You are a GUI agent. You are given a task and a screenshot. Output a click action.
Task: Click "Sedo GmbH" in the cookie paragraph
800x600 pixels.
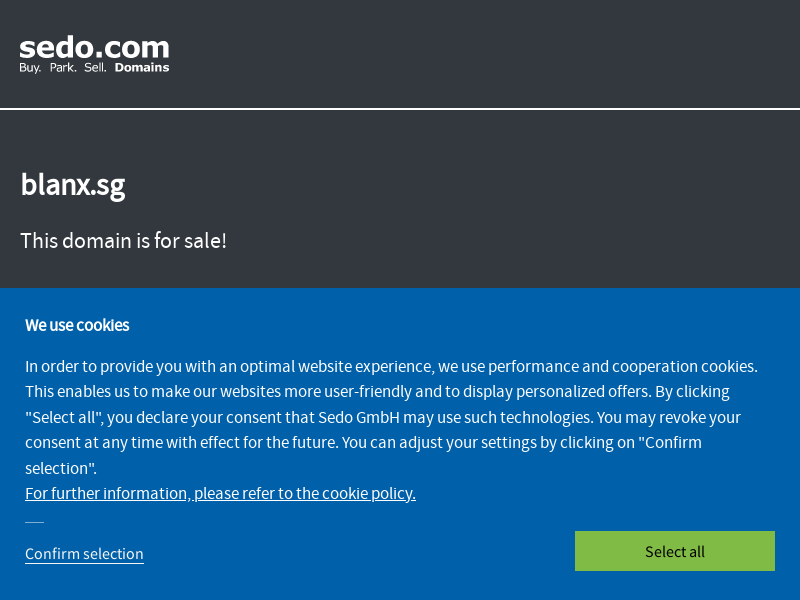[359, 417]
